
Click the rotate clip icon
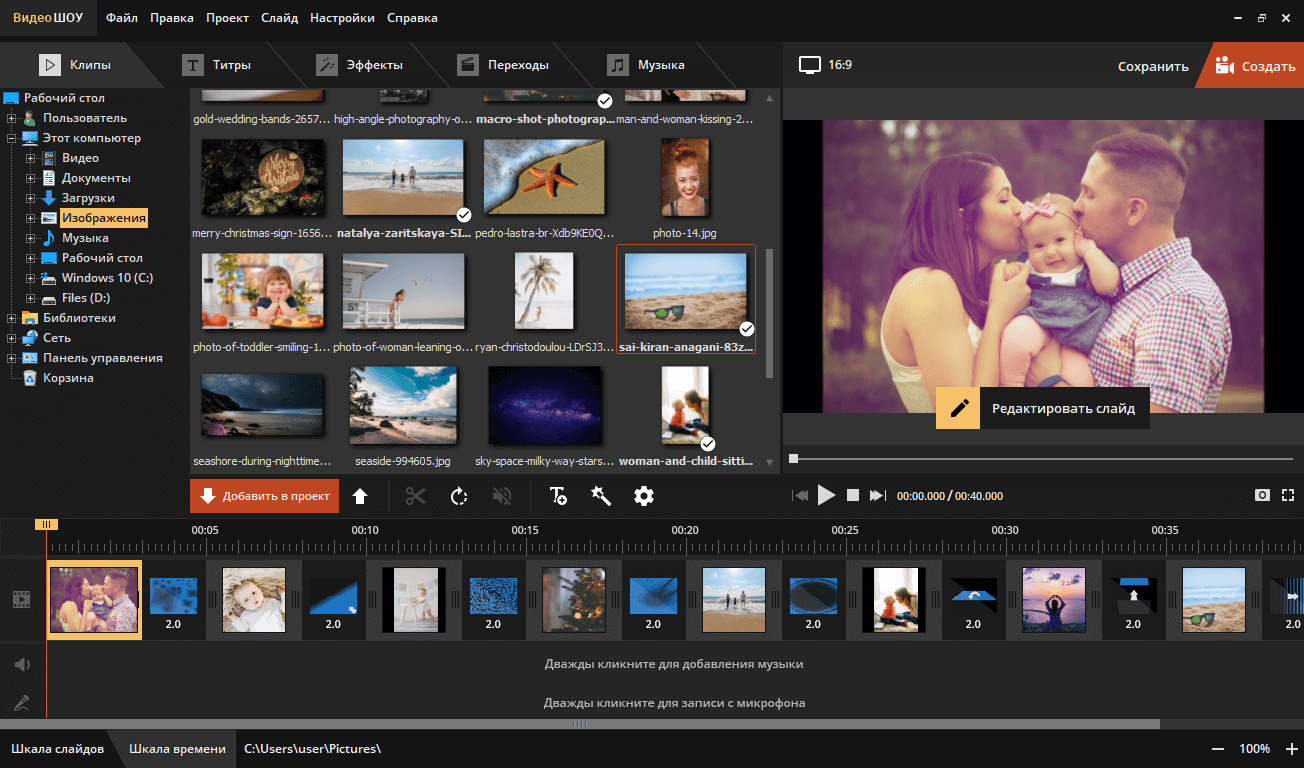click(x=459, y=496)
